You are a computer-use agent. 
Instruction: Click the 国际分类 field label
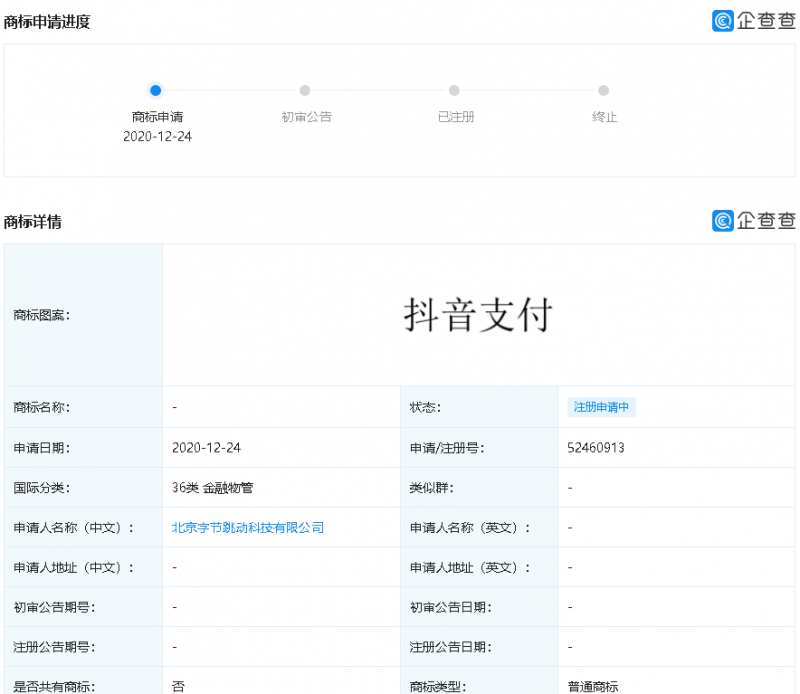(x=42, y=488)
